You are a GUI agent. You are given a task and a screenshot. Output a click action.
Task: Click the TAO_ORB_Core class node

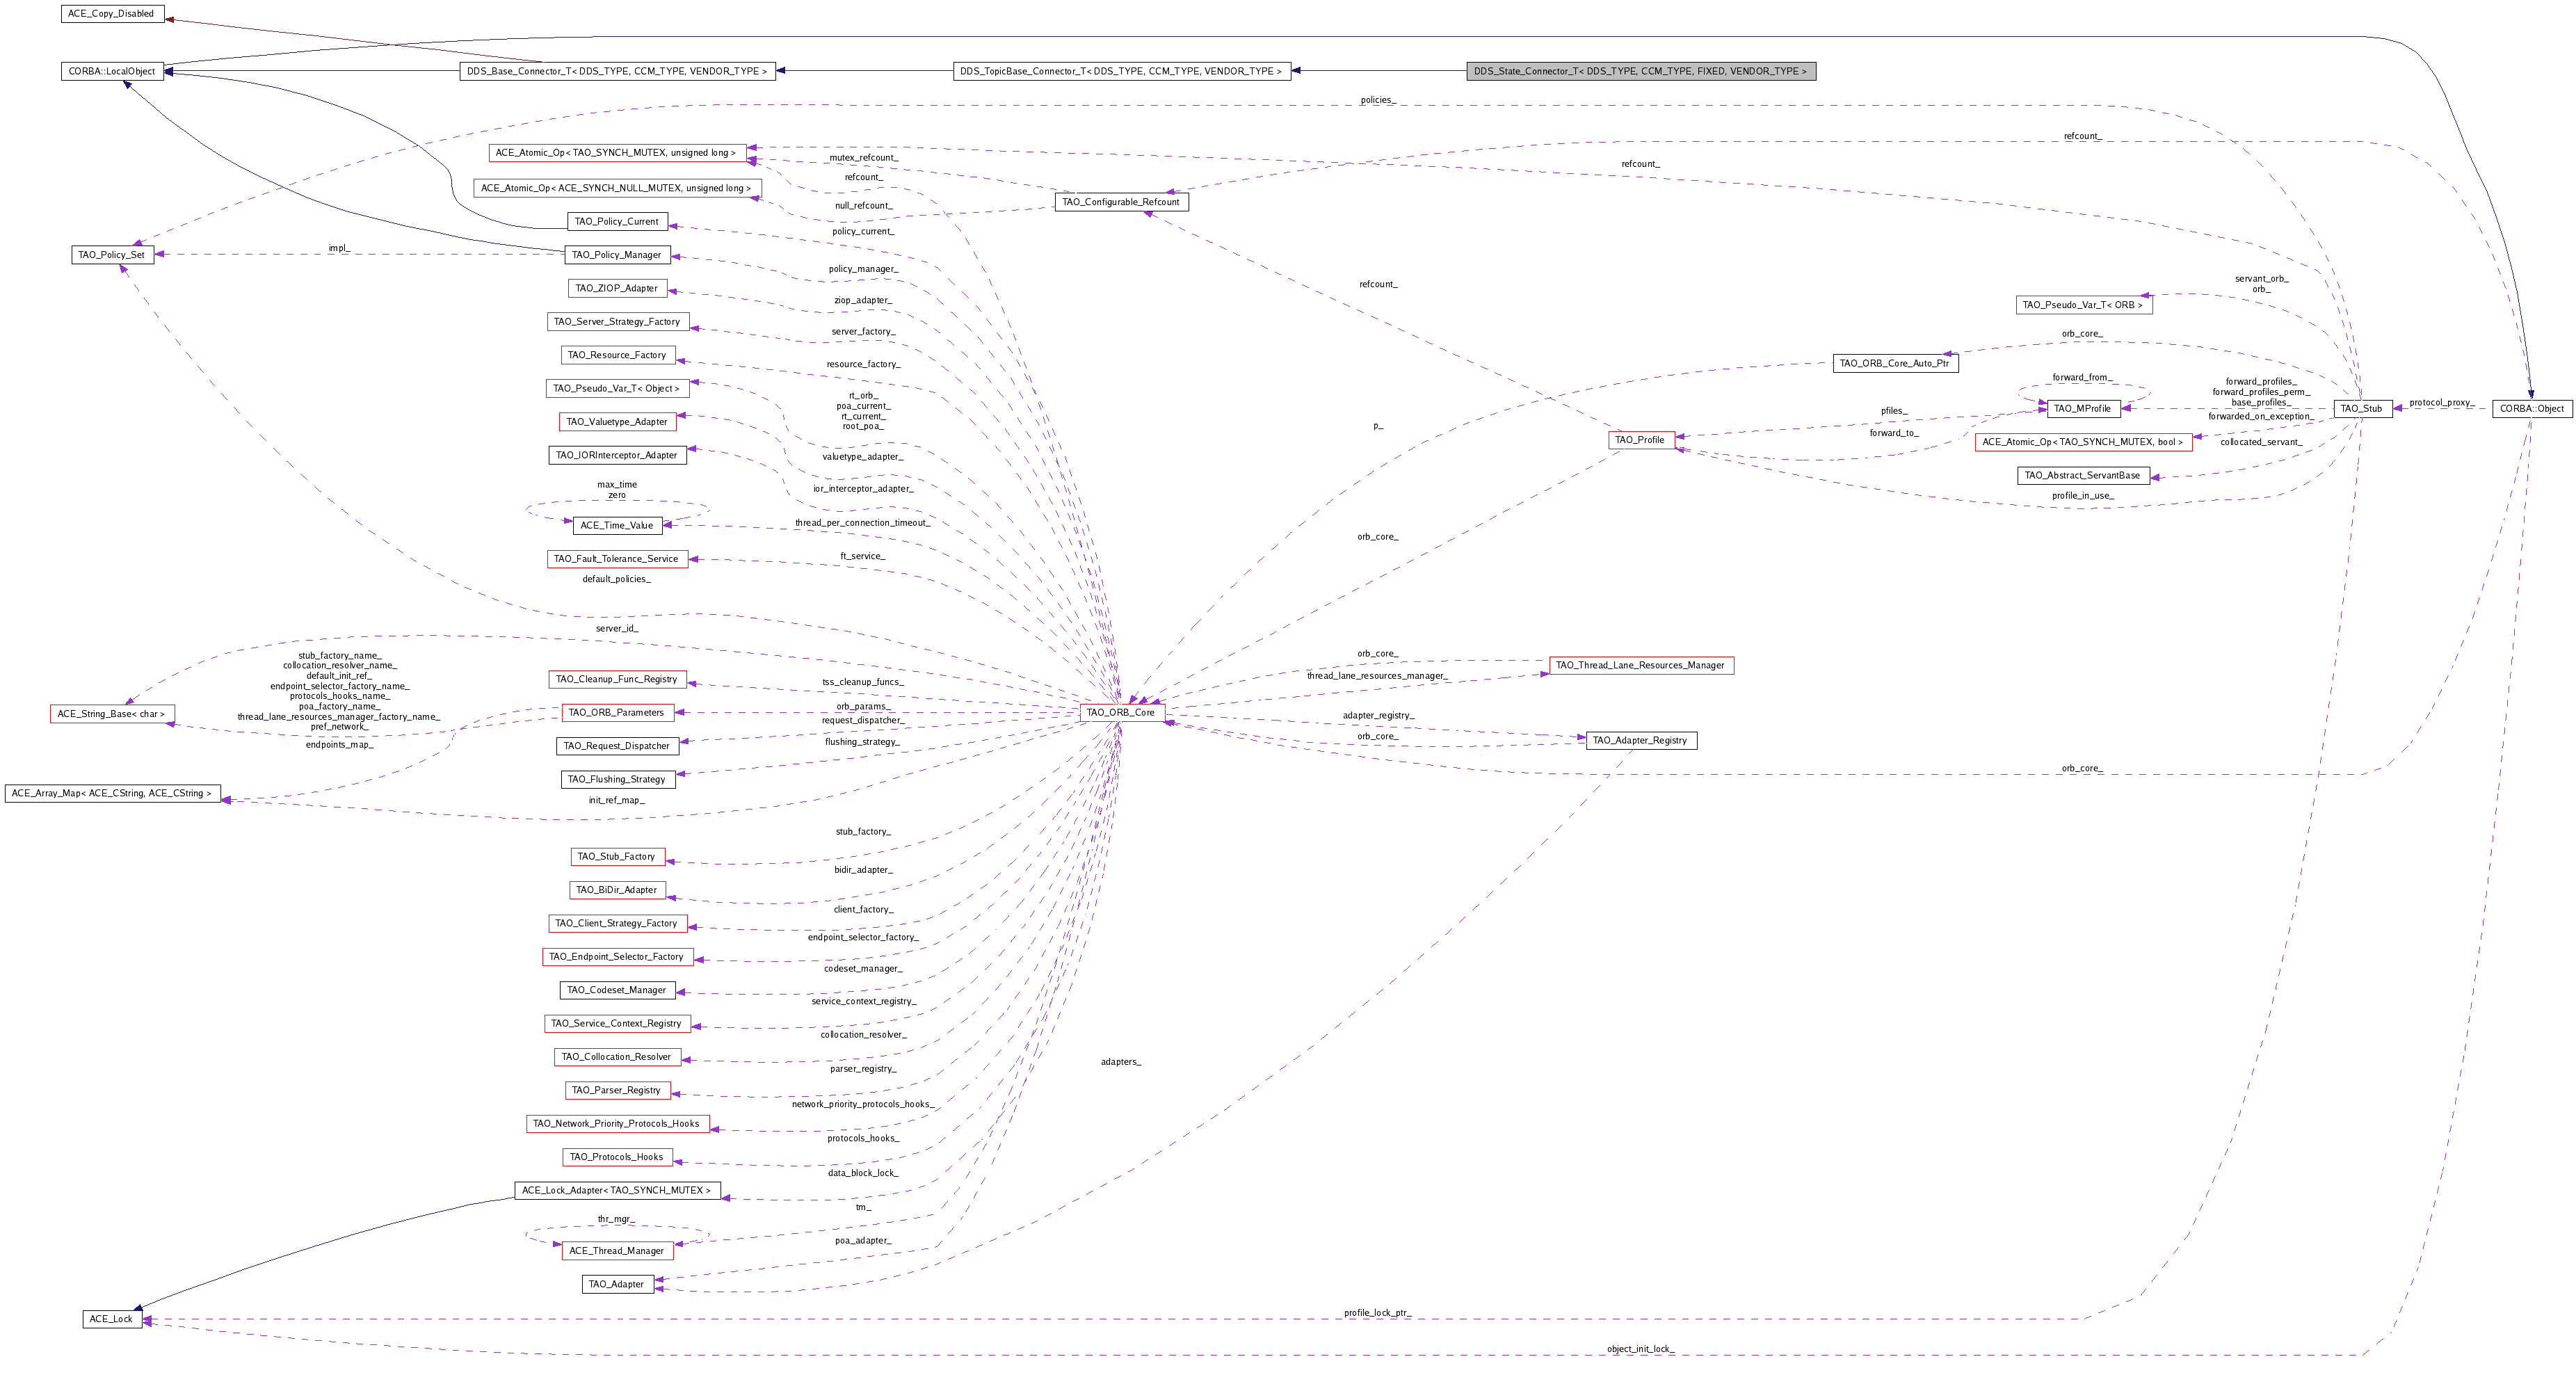1121,712
